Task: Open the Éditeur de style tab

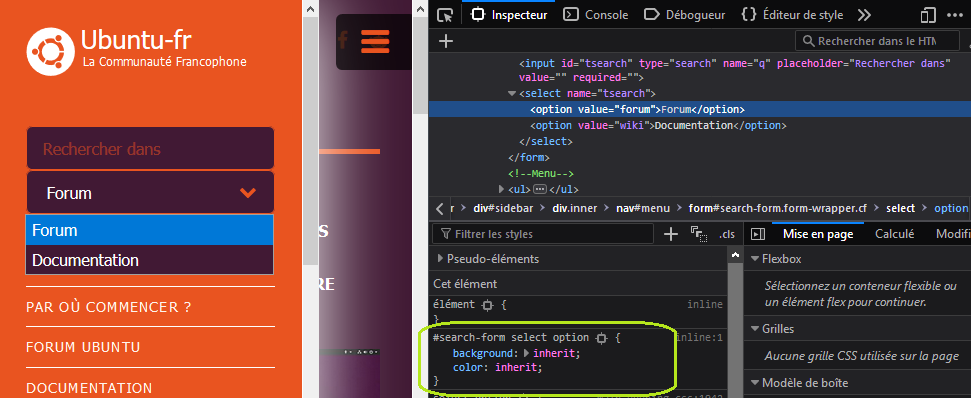Action: (792, 15)
